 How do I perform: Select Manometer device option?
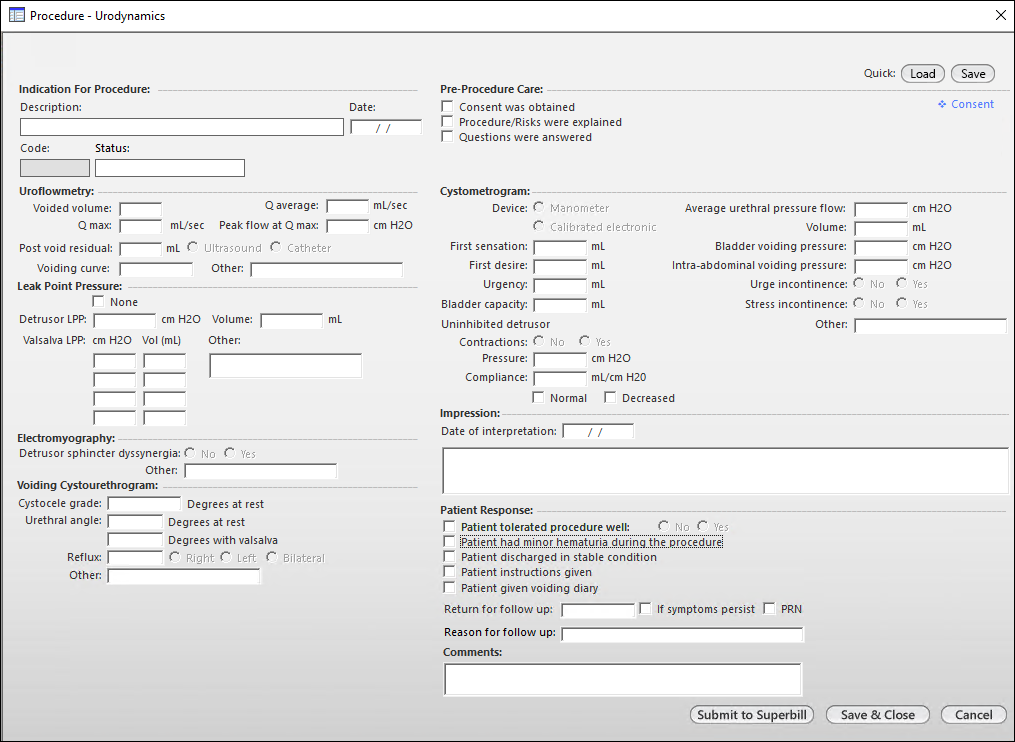[x=539, y=207]
